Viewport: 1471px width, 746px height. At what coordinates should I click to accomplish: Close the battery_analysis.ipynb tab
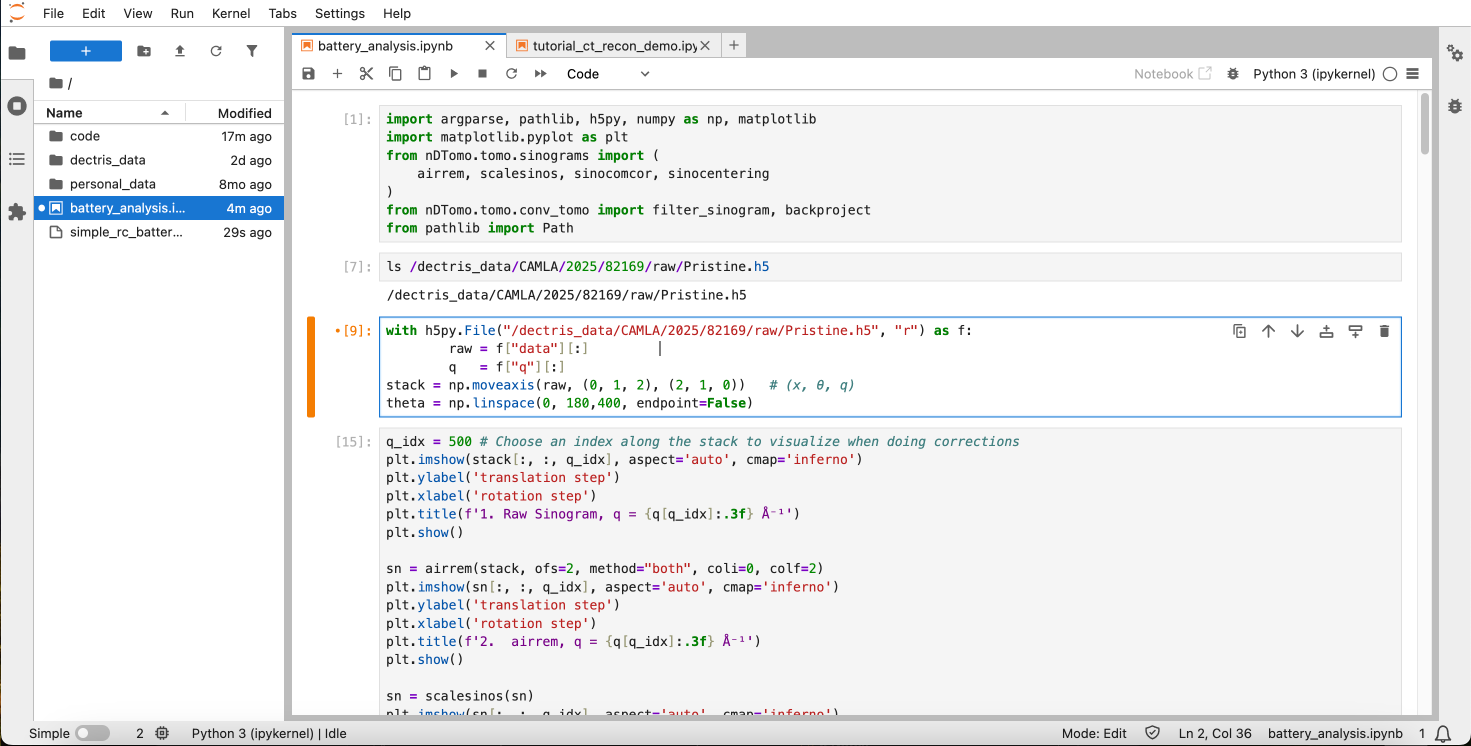[490, 46]
